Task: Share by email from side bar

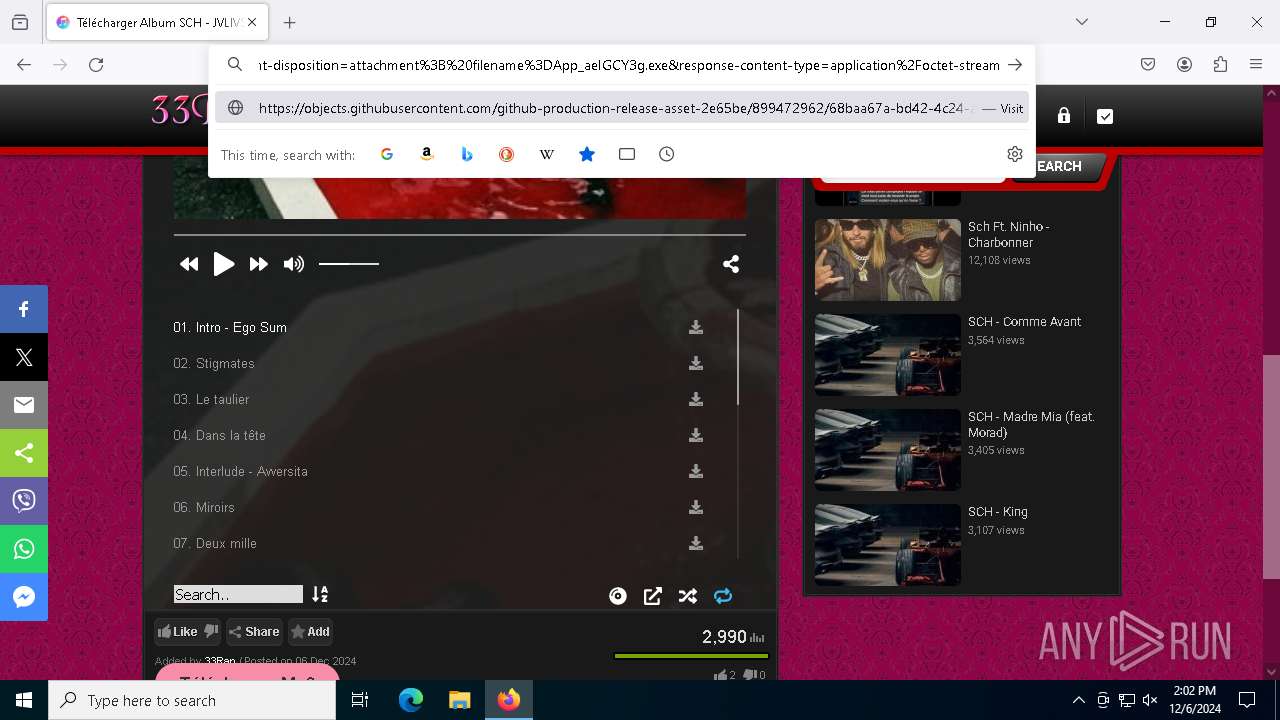Action: pos(24,405)
